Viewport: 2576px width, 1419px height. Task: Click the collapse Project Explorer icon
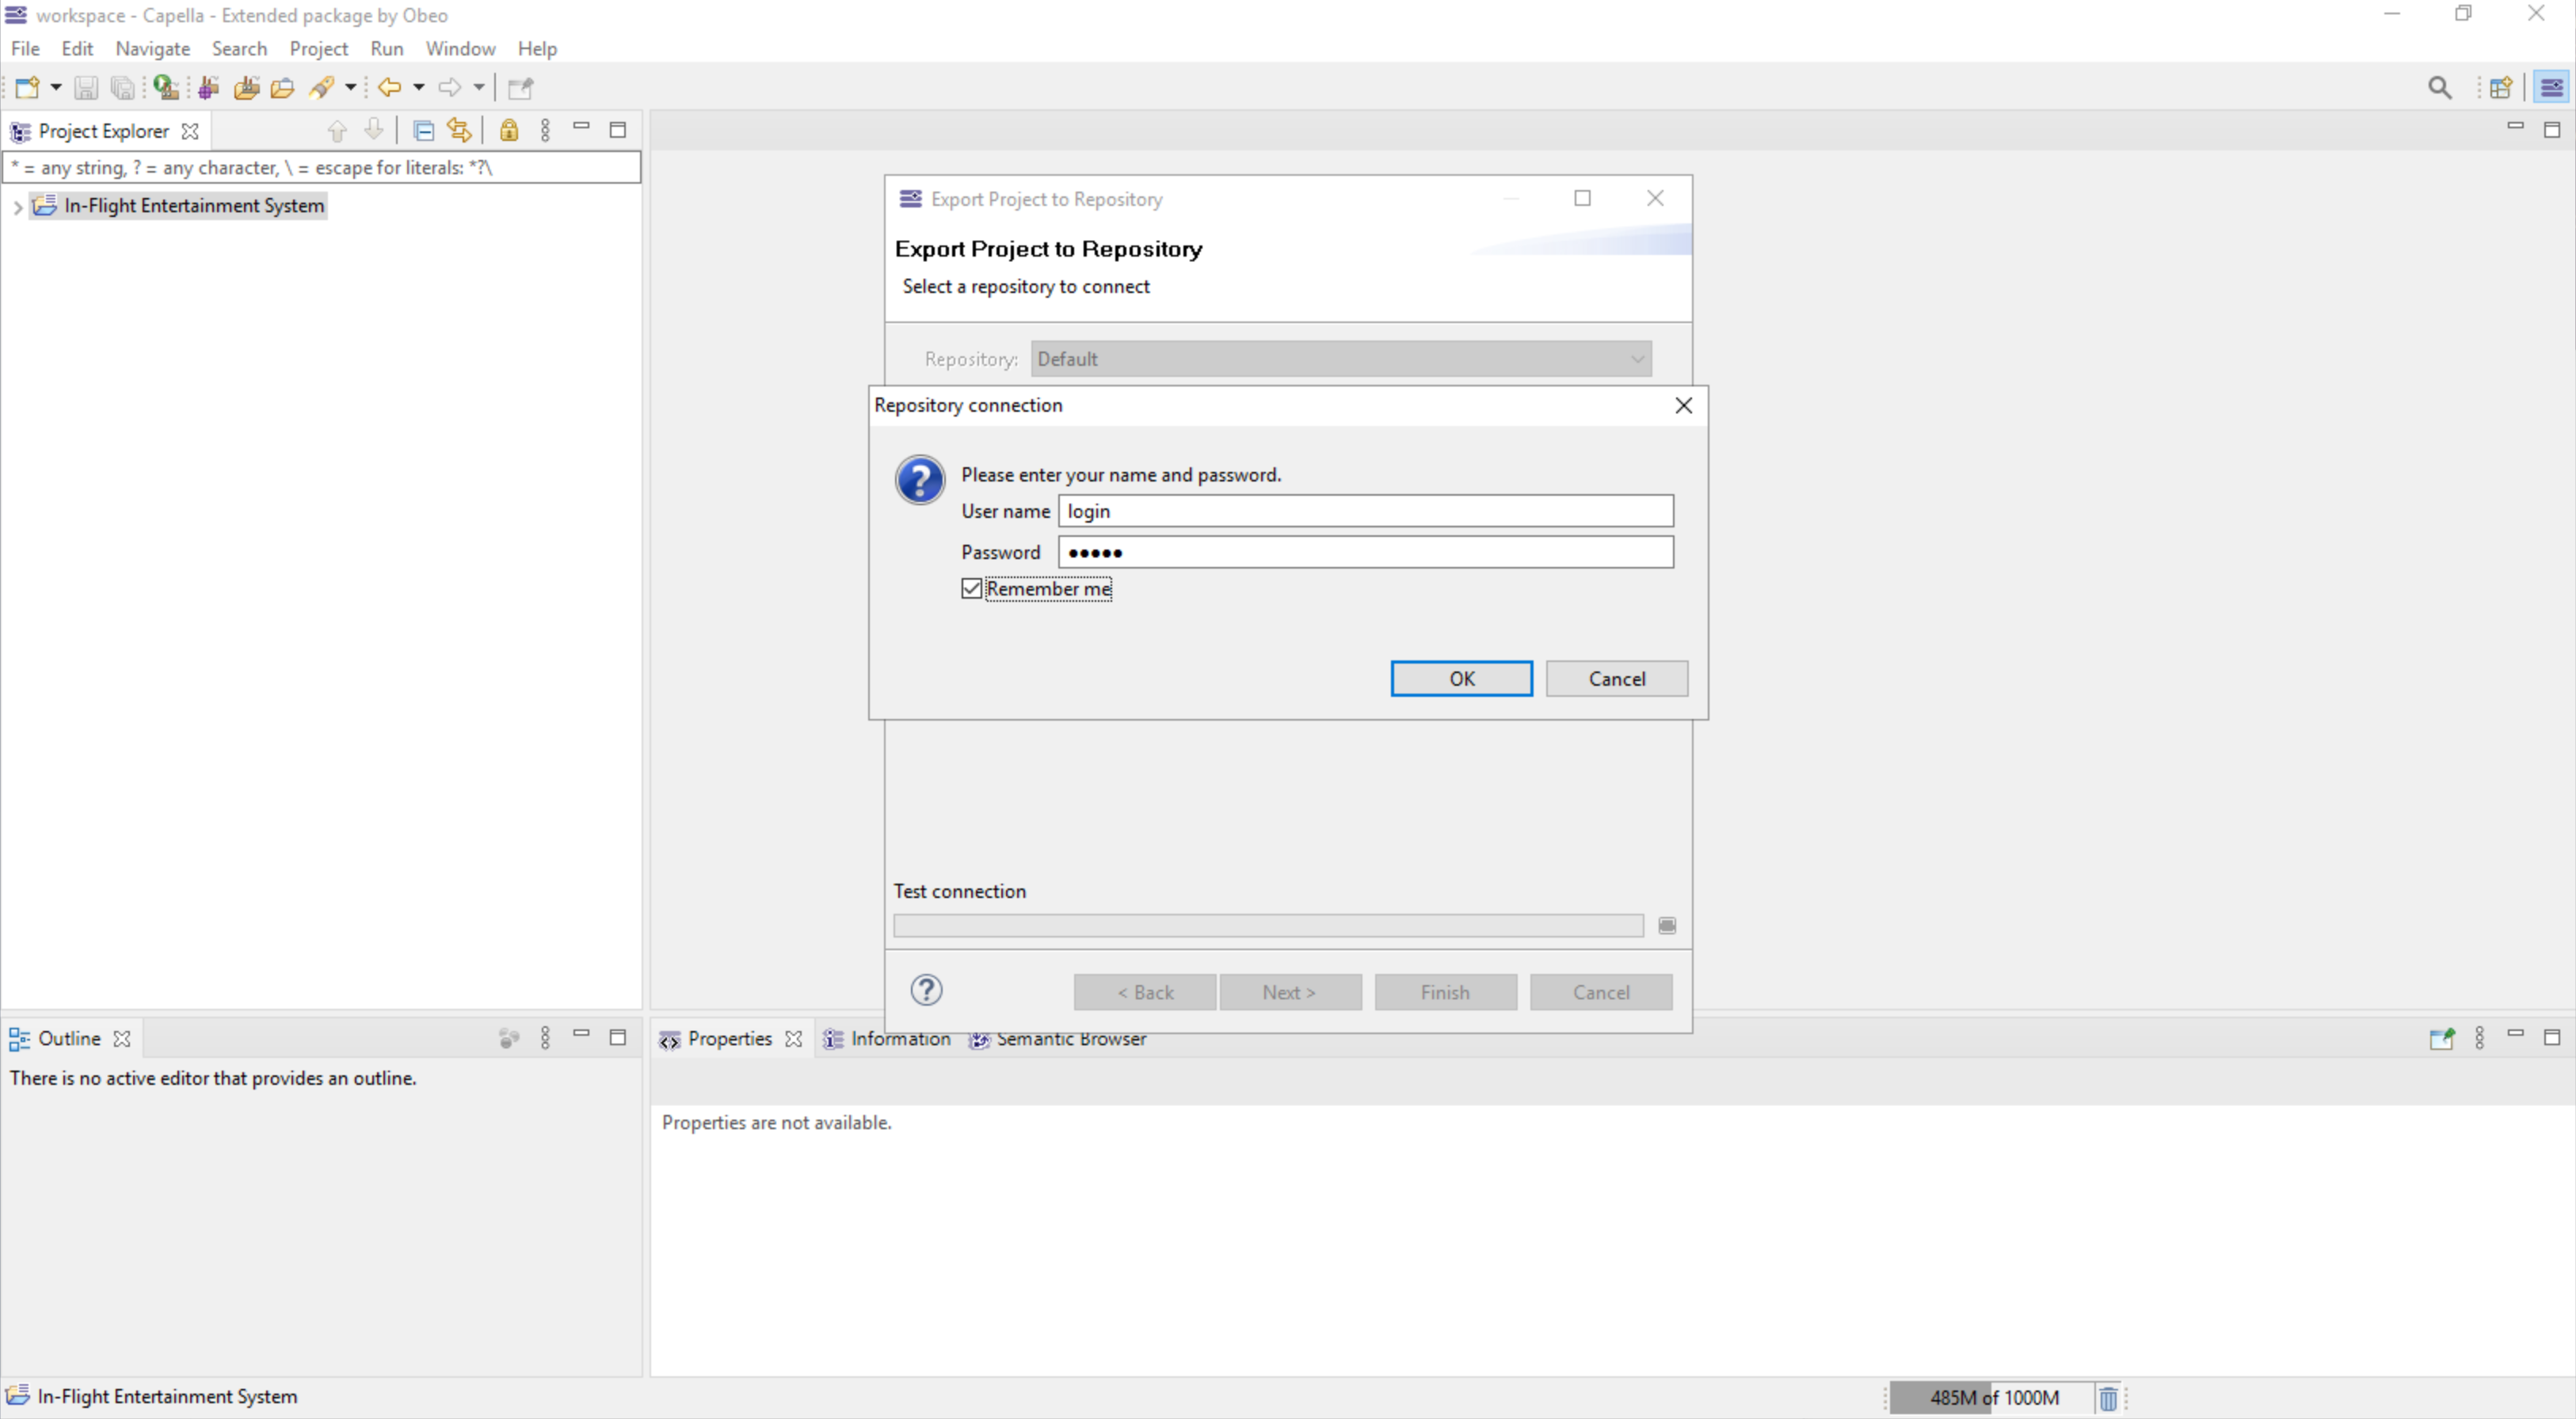click(x=425, y=131)
